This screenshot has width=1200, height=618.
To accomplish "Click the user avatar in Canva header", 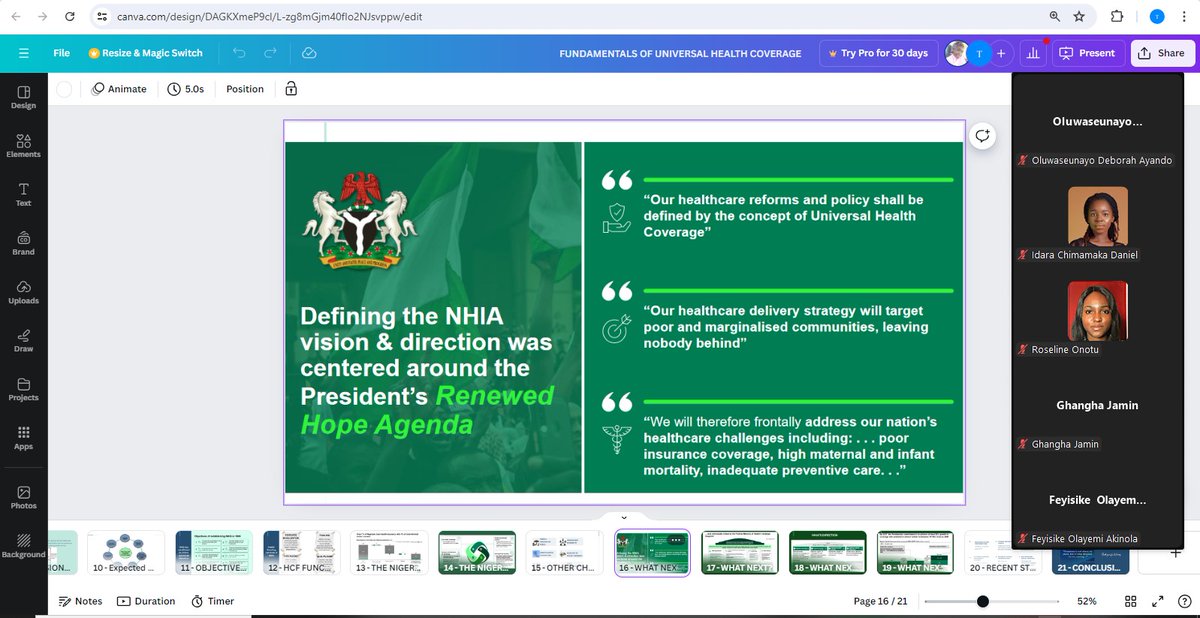I will [x=957, y=53].
